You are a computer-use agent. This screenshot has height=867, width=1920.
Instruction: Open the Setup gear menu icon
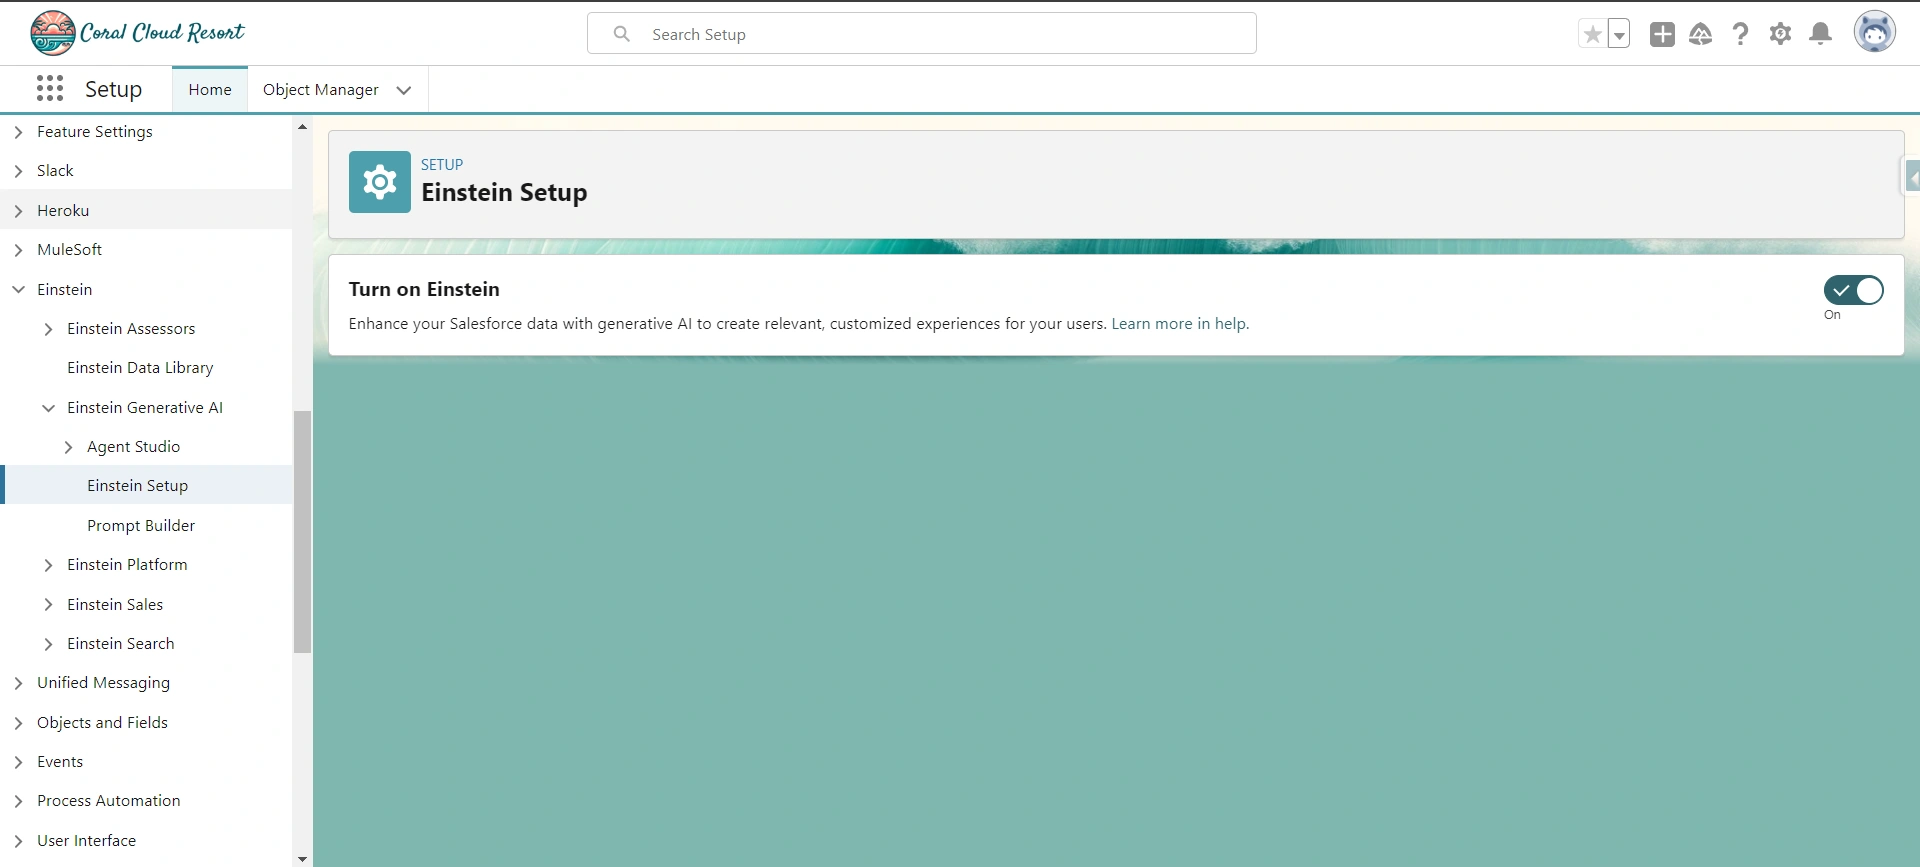point(1781,34)
